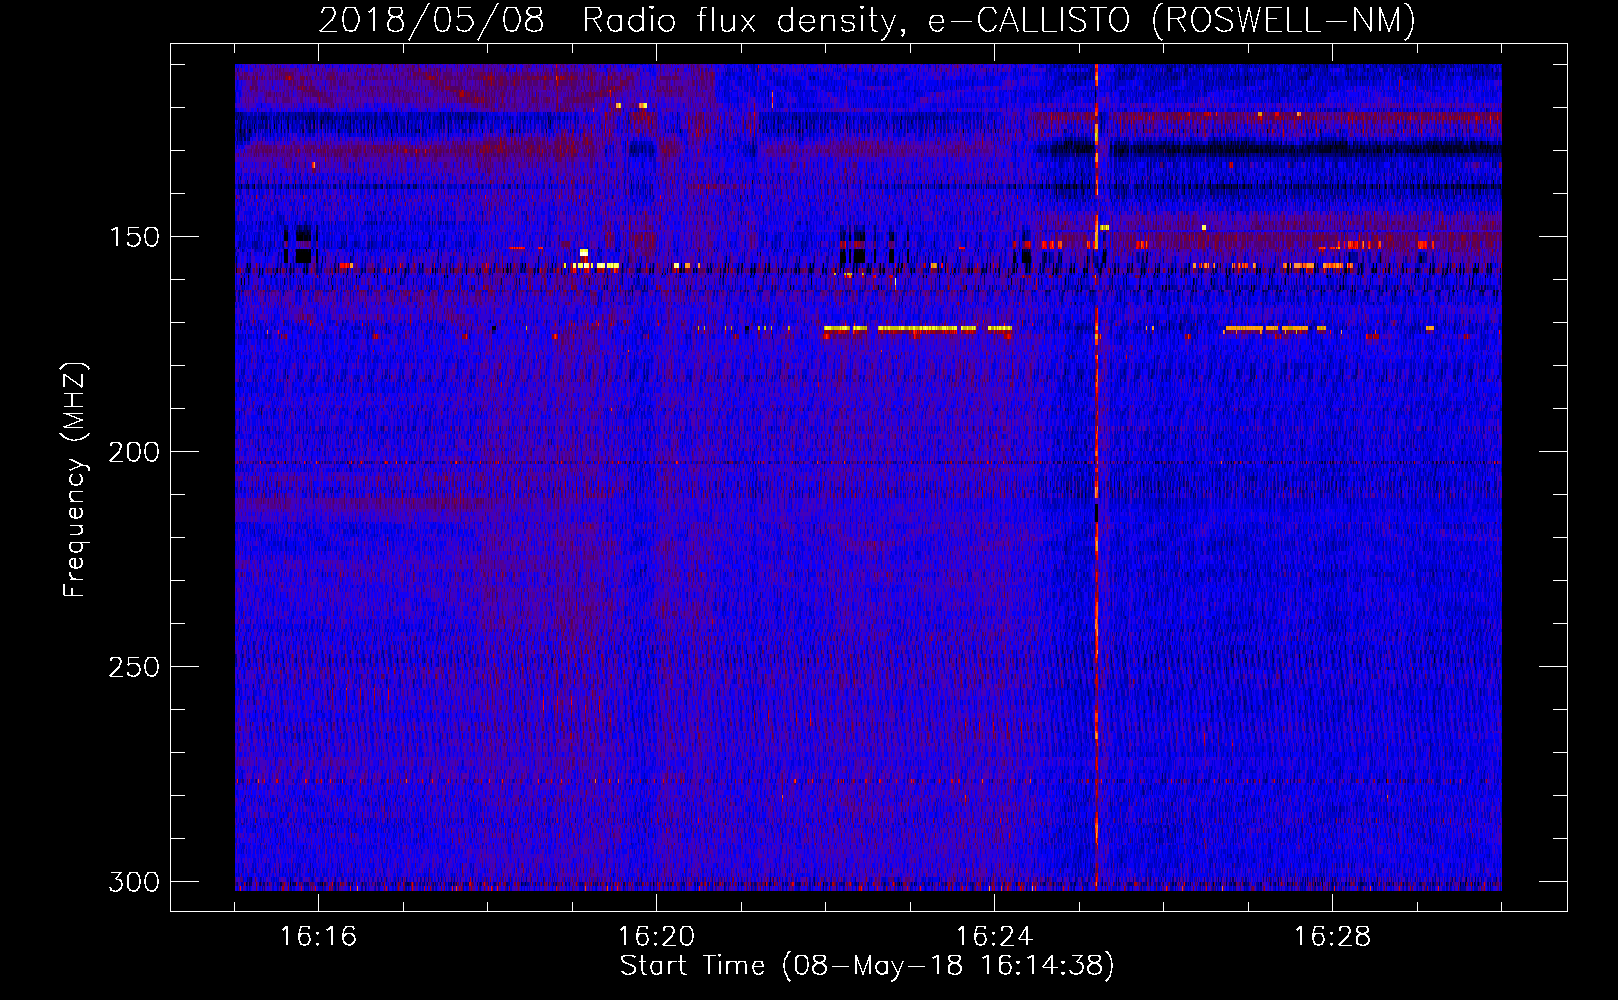1618x1000 pixels.
Task: Click the bright vertical burst line near 16:25
Action: click(1097, 477)
